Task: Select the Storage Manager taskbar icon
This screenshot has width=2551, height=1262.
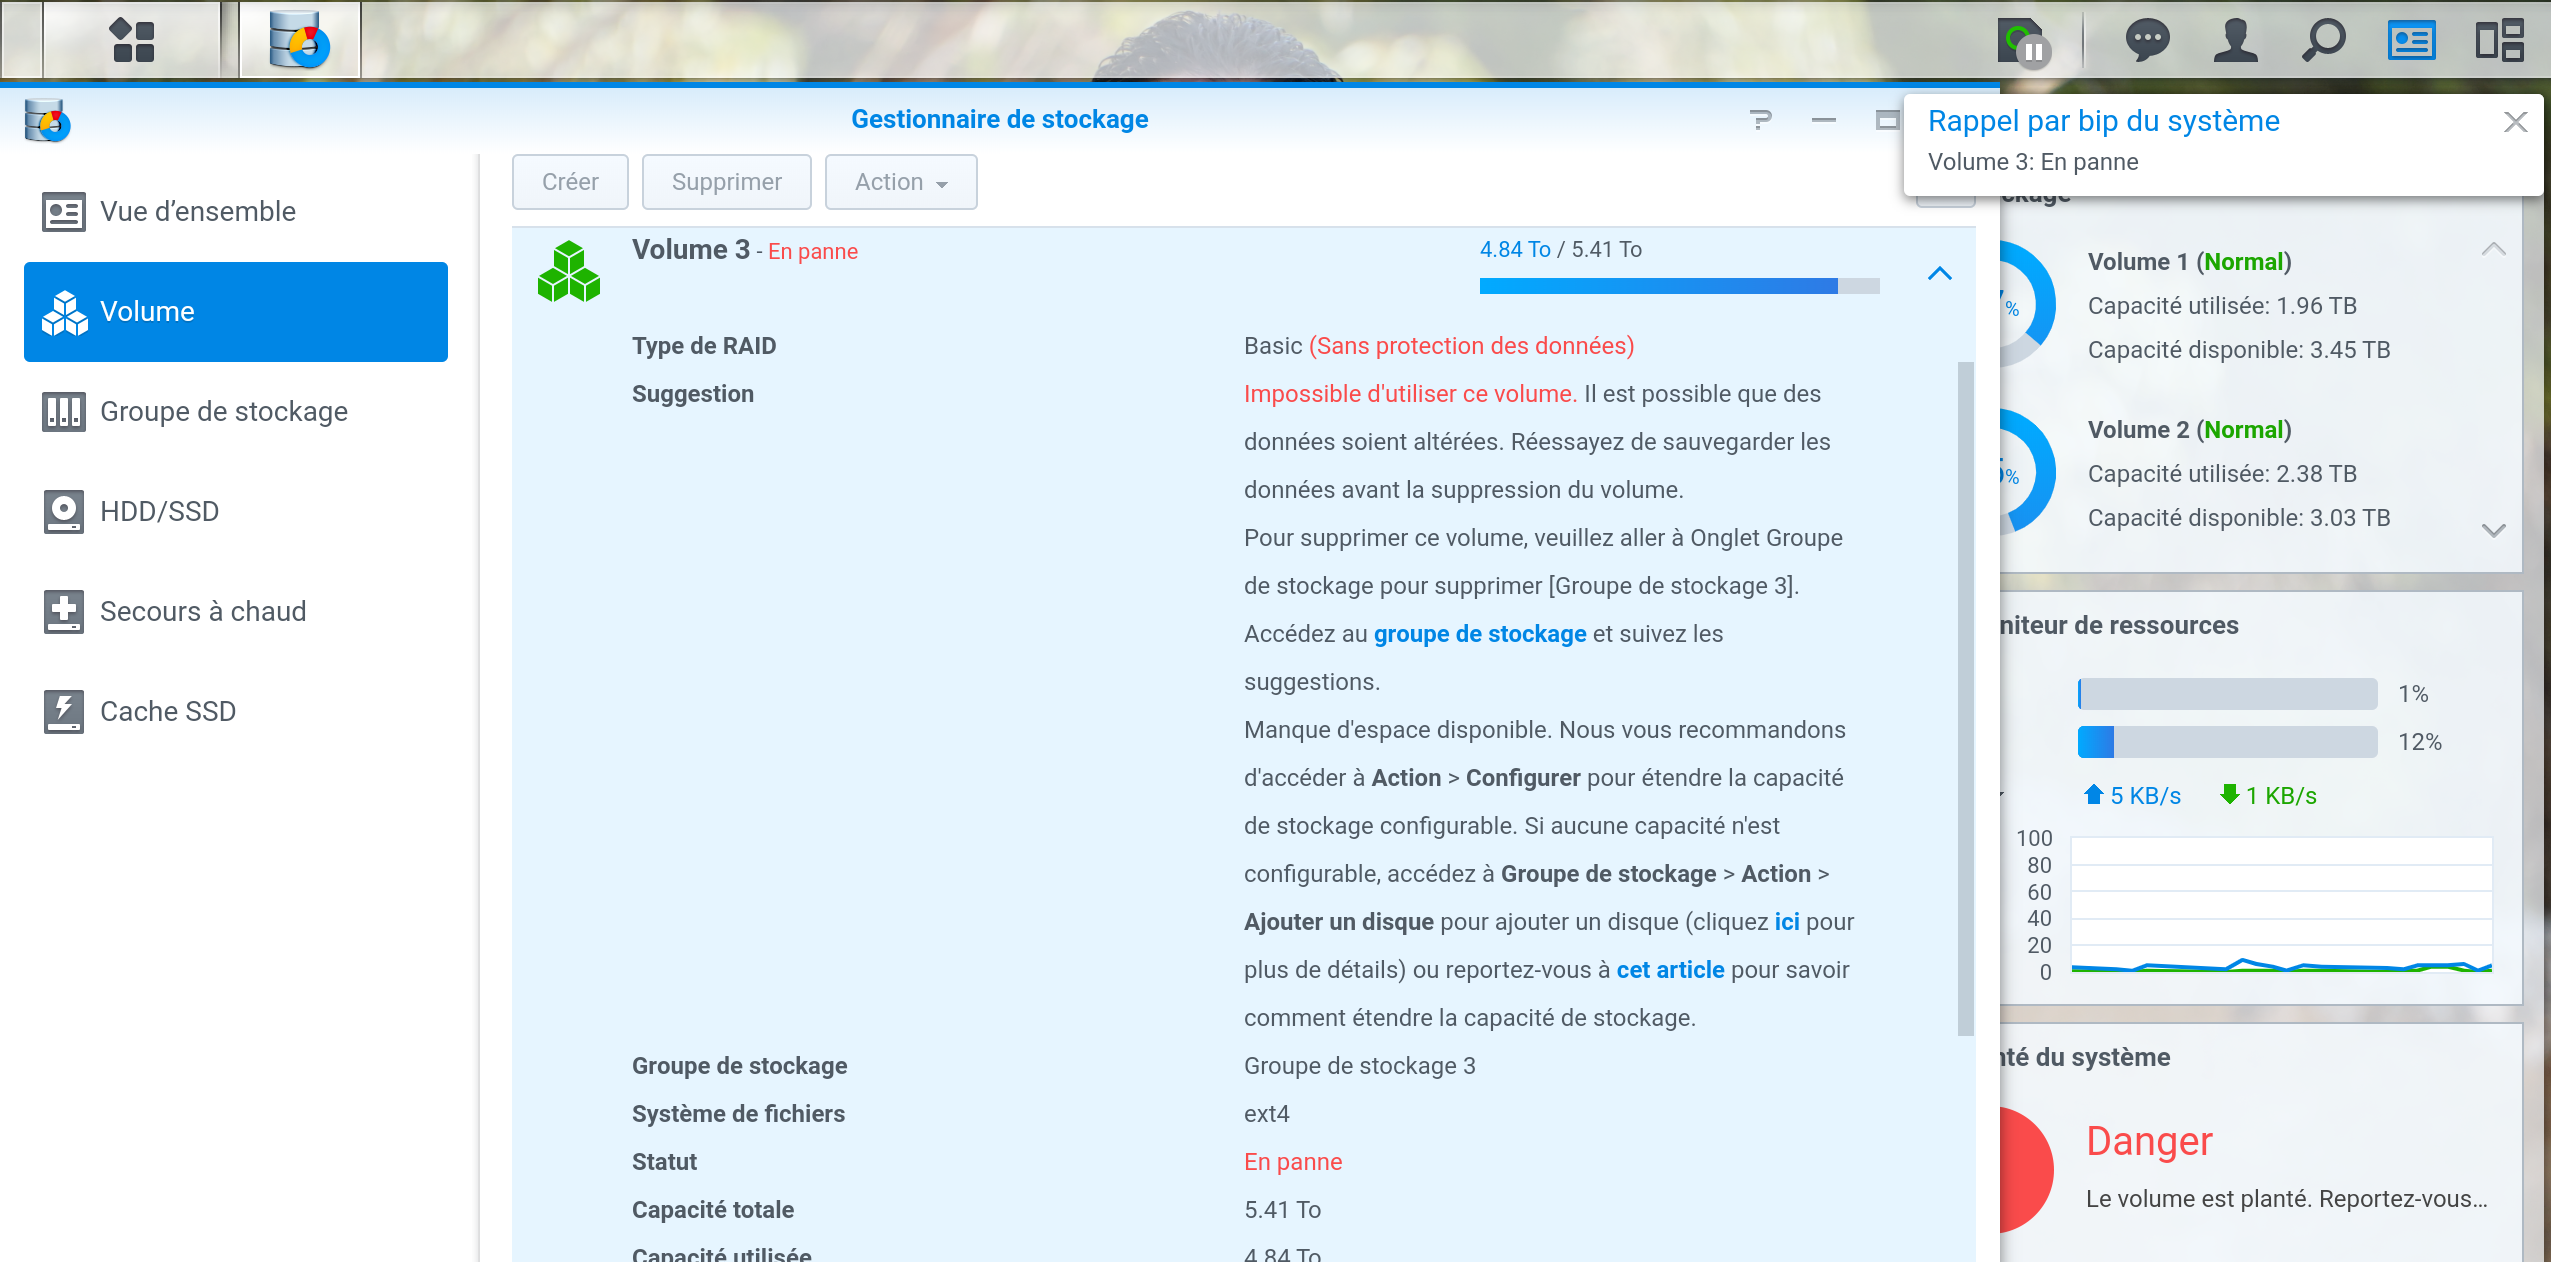Action: tap(299, 41)
